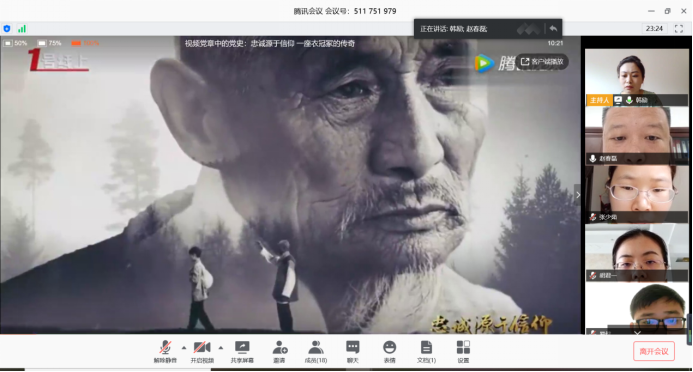Enter full screen mode
This screenshot has height=372, width=693.
679,29
